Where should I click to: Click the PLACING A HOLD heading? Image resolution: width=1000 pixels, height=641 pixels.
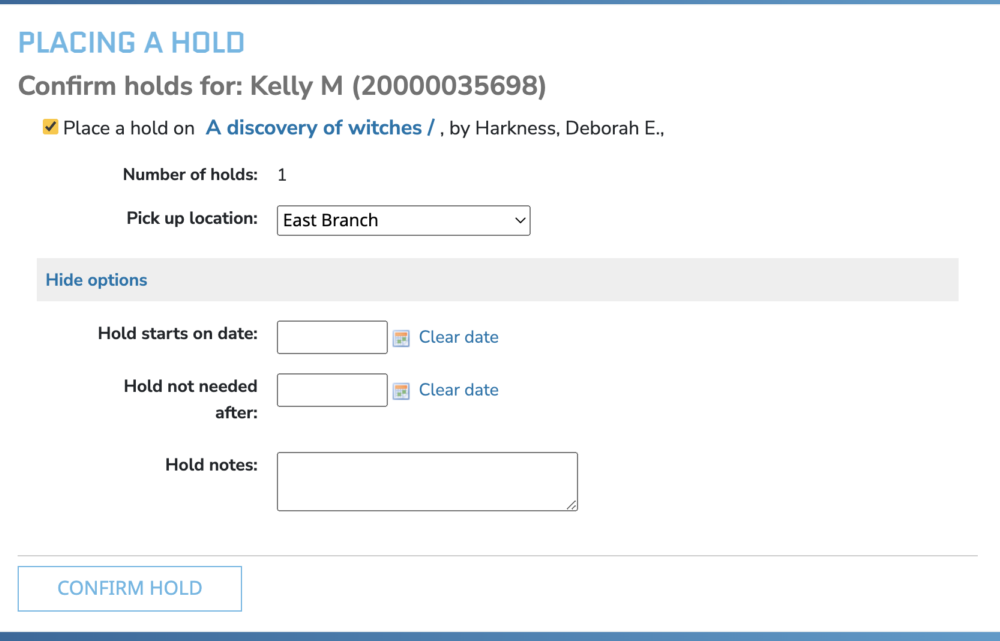pos(130,42)
